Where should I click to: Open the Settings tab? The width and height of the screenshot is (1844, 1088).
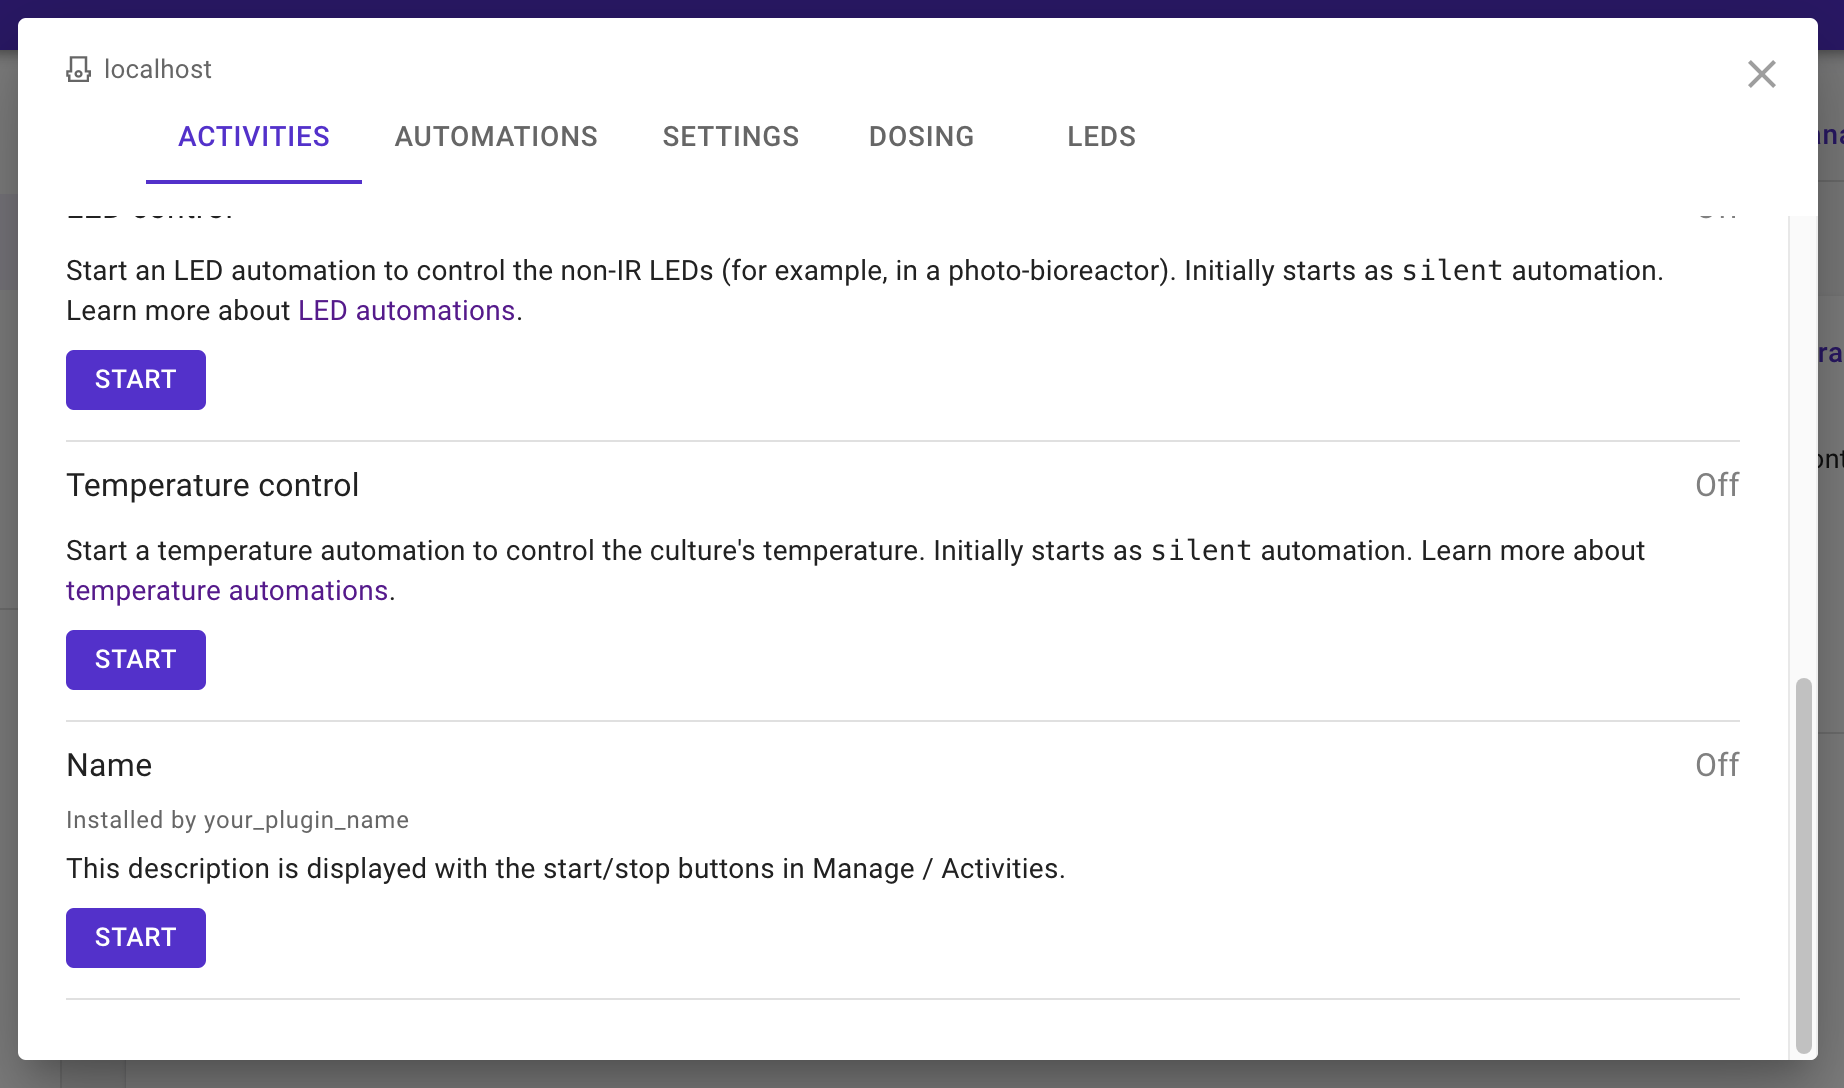click(731, 137)
